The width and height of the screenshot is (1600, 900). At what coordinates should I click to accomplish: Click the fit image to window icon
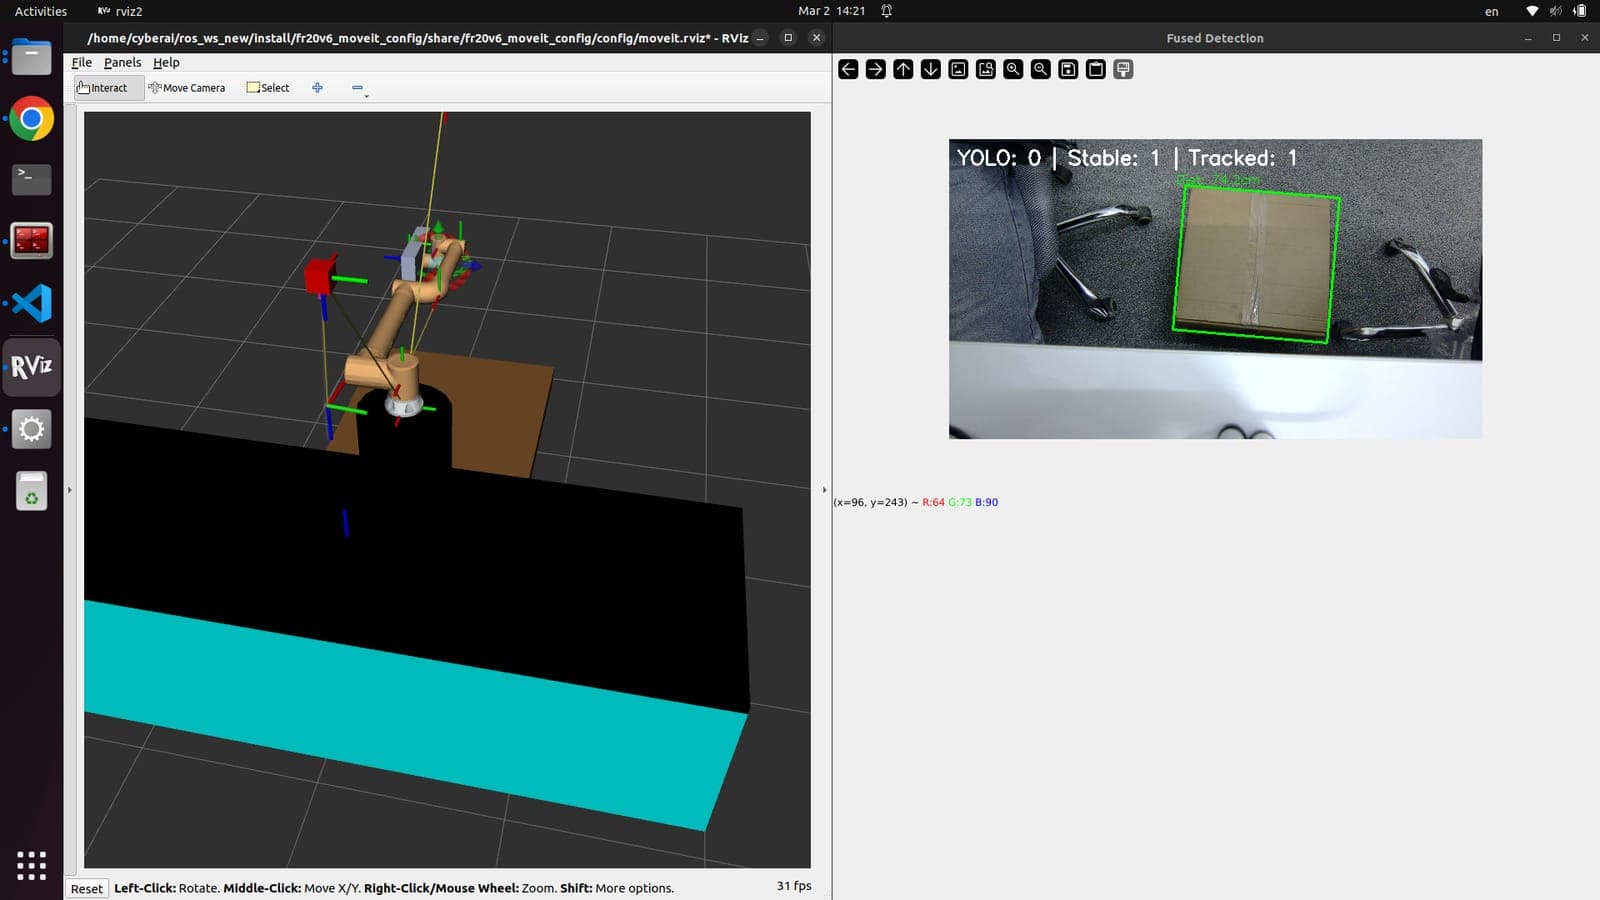click(986, 69)
